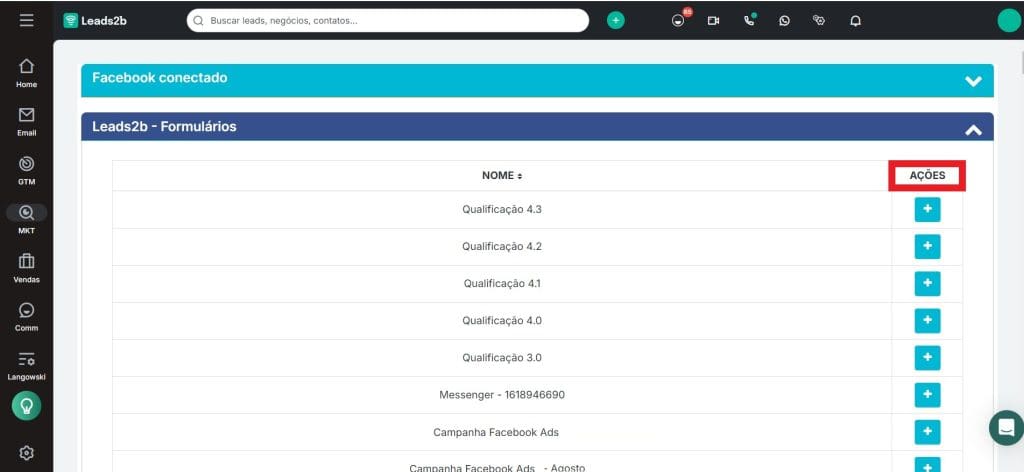The image size is (1024, 472).
Task: Open Vendas in sidebar
Action: [x=26, y=268]
